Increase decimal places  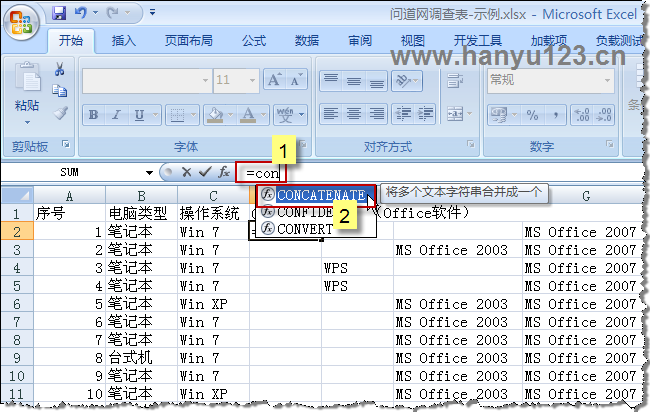(582, 115)
